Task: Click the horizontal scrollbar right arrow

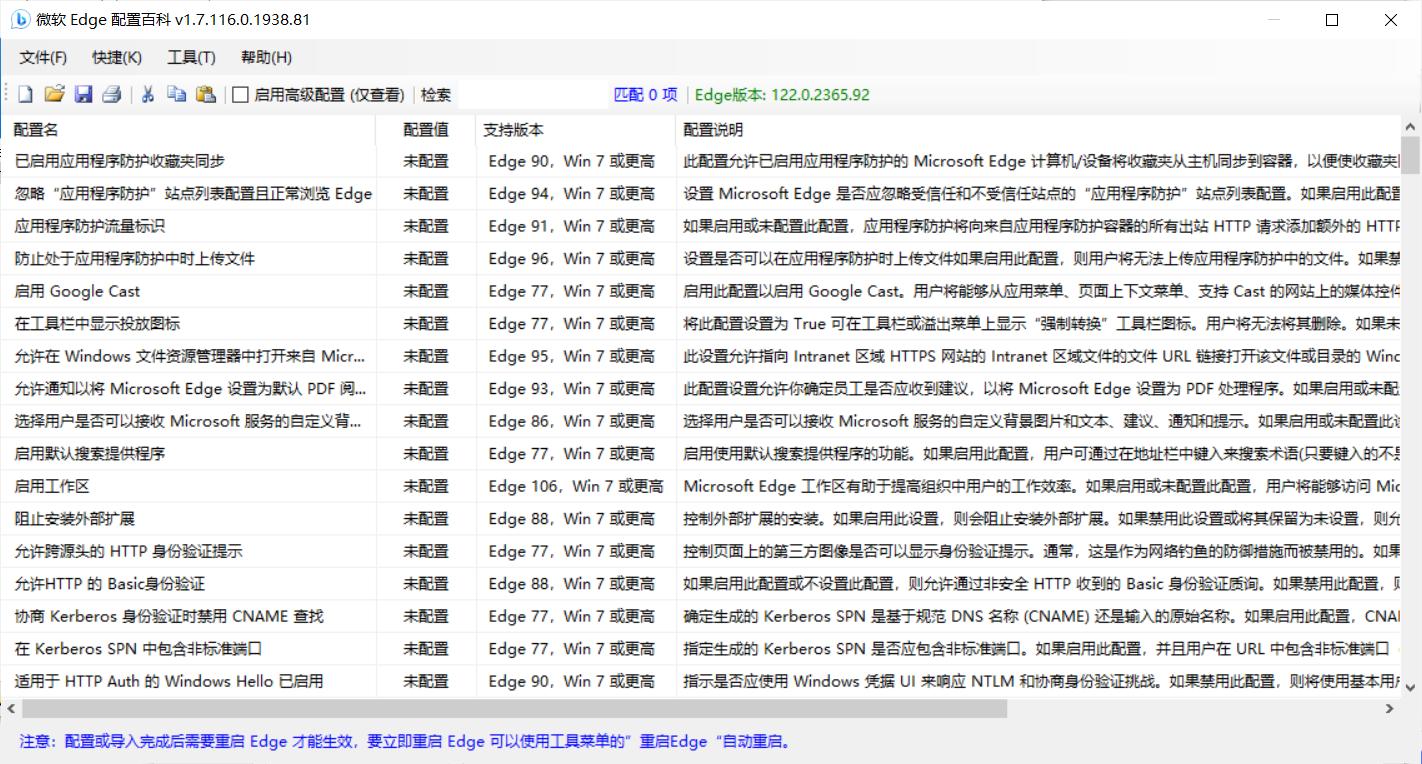Action: pyautogui.click(x=1390, y=709)
